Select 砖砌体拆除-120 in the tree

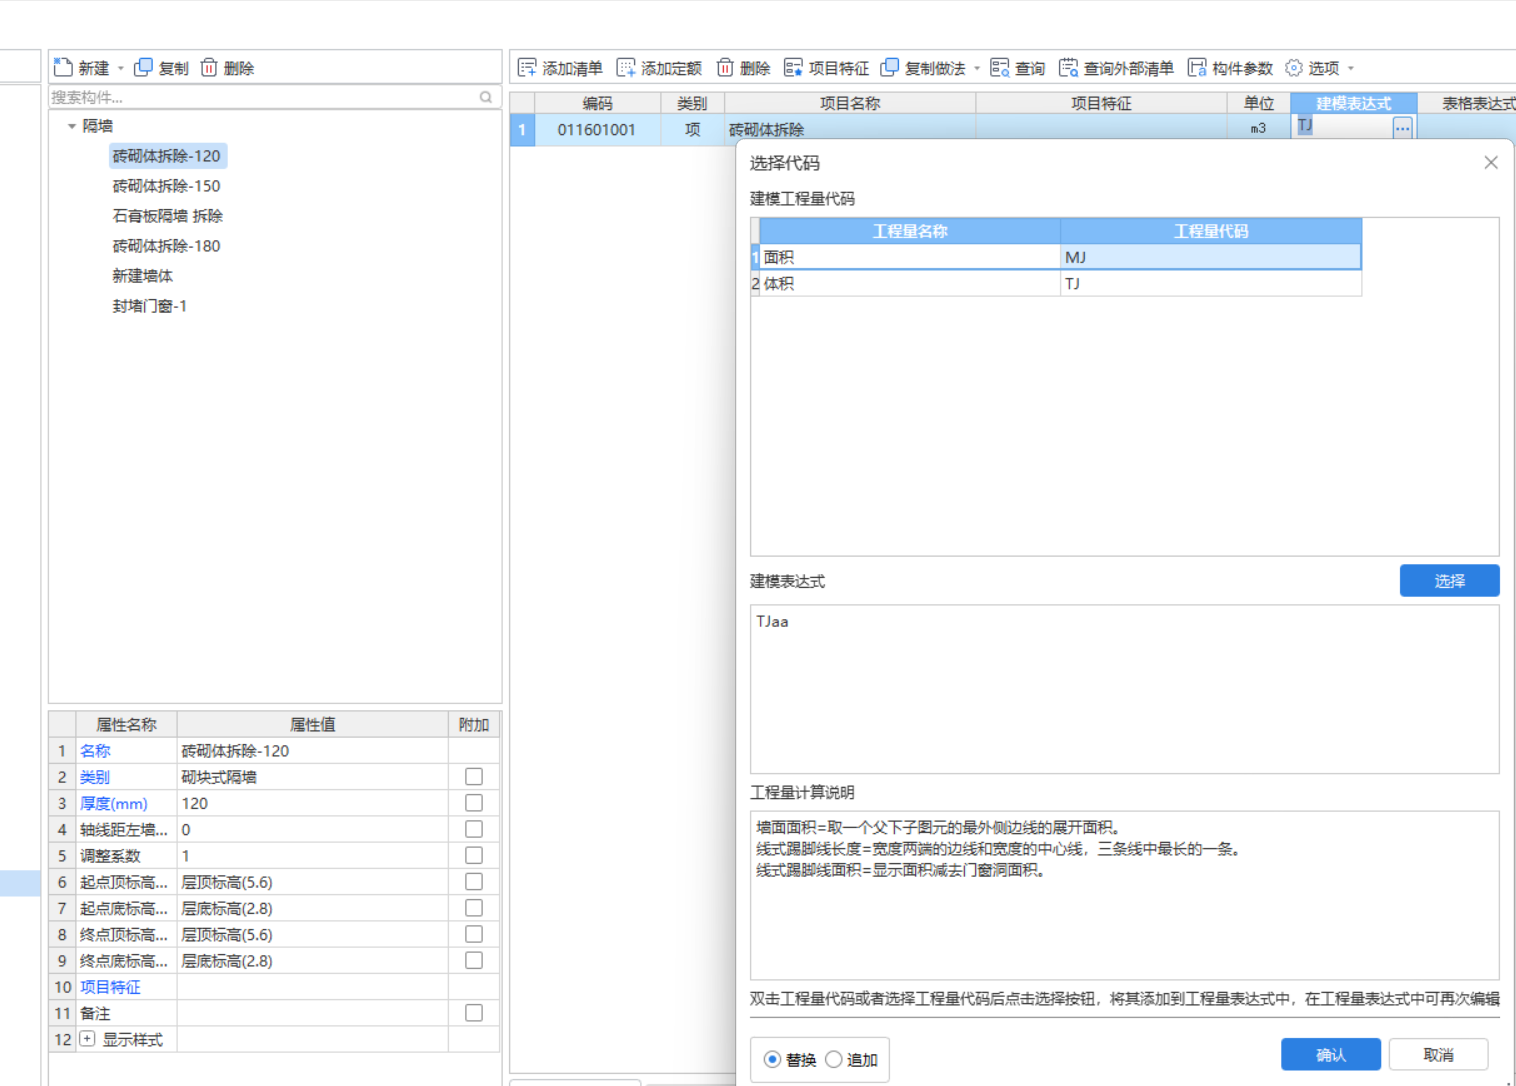(167, 156)
